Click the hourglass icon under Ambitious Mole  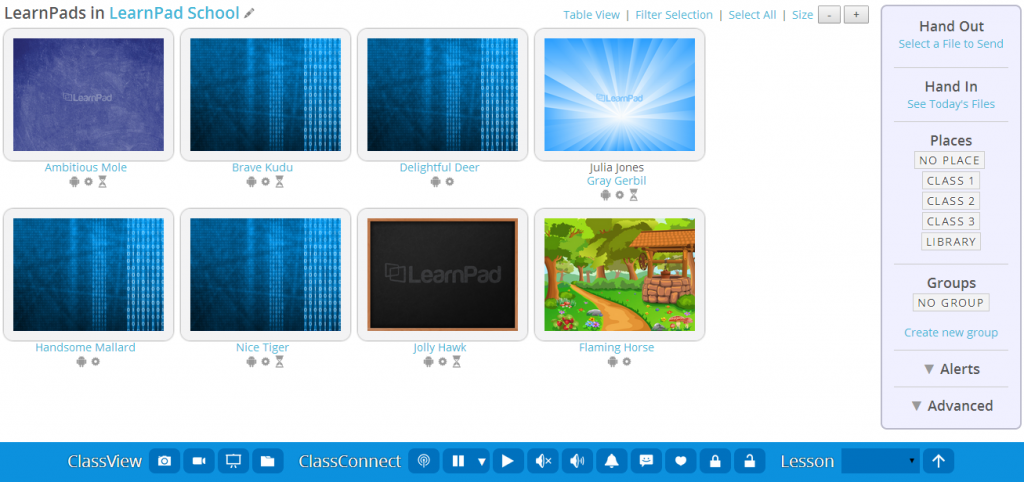coord(102,182)
